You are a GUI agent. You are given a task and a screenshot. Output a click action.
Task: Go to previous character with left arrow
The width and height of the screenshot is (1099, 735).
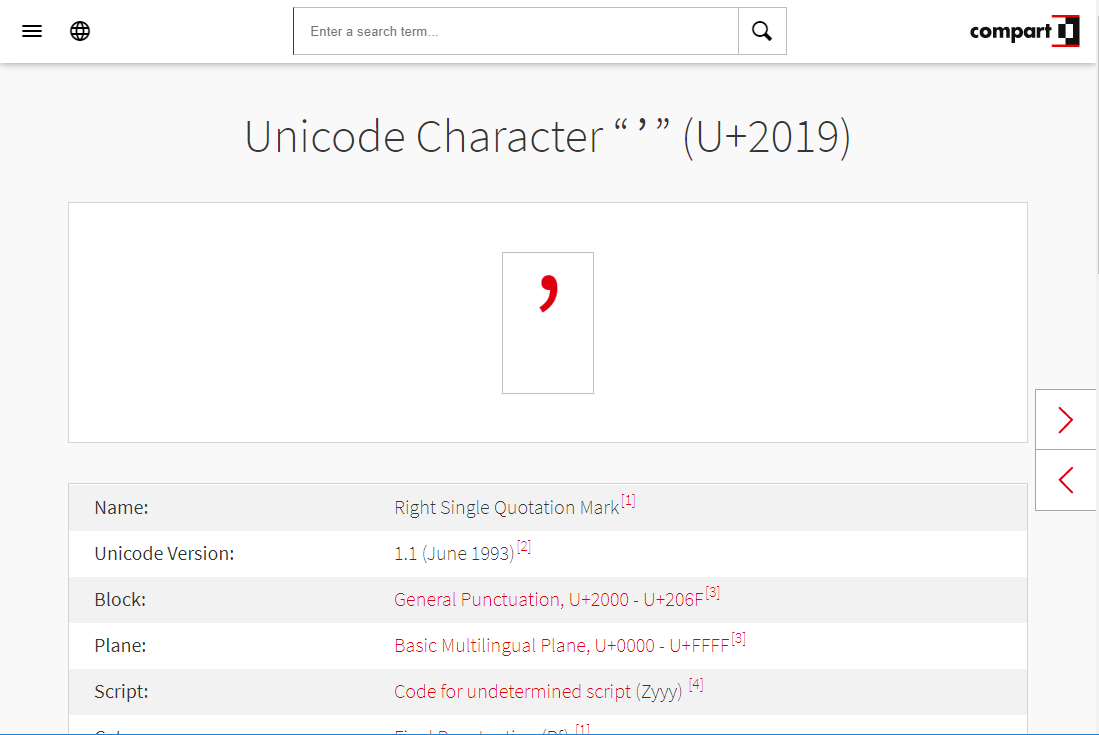[x=1066, y=480]
